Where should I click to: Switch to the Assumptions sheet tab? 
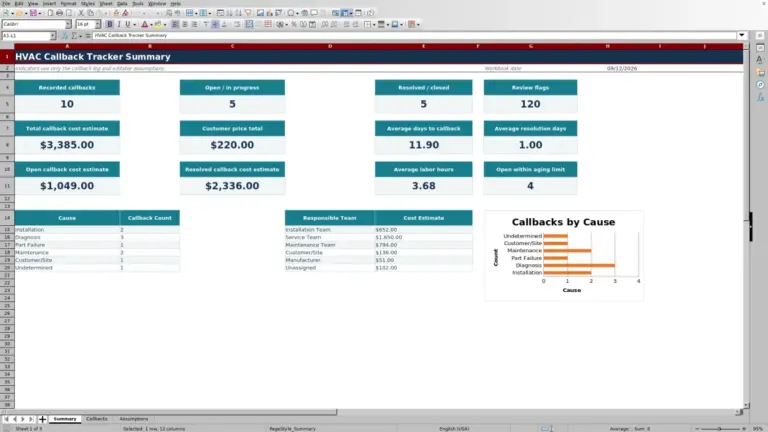(134, 419)
